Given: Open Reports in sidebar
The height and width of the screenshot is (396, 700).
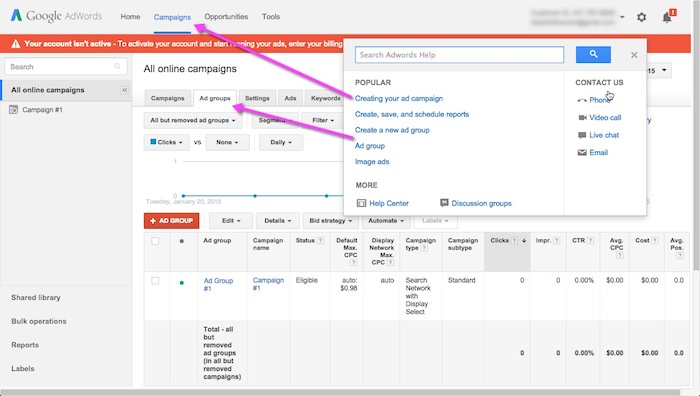Looking at the screenshot, I should coord(25,345).
